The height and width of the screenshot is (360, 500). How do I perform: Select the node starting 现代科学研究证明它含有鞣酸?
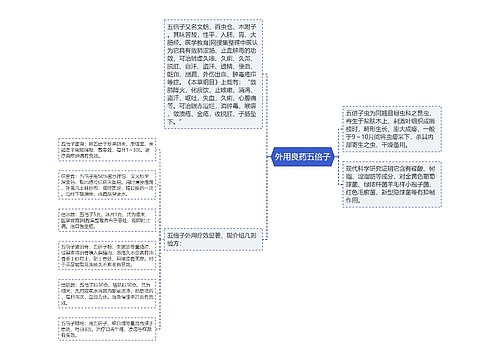click(392, 184)
